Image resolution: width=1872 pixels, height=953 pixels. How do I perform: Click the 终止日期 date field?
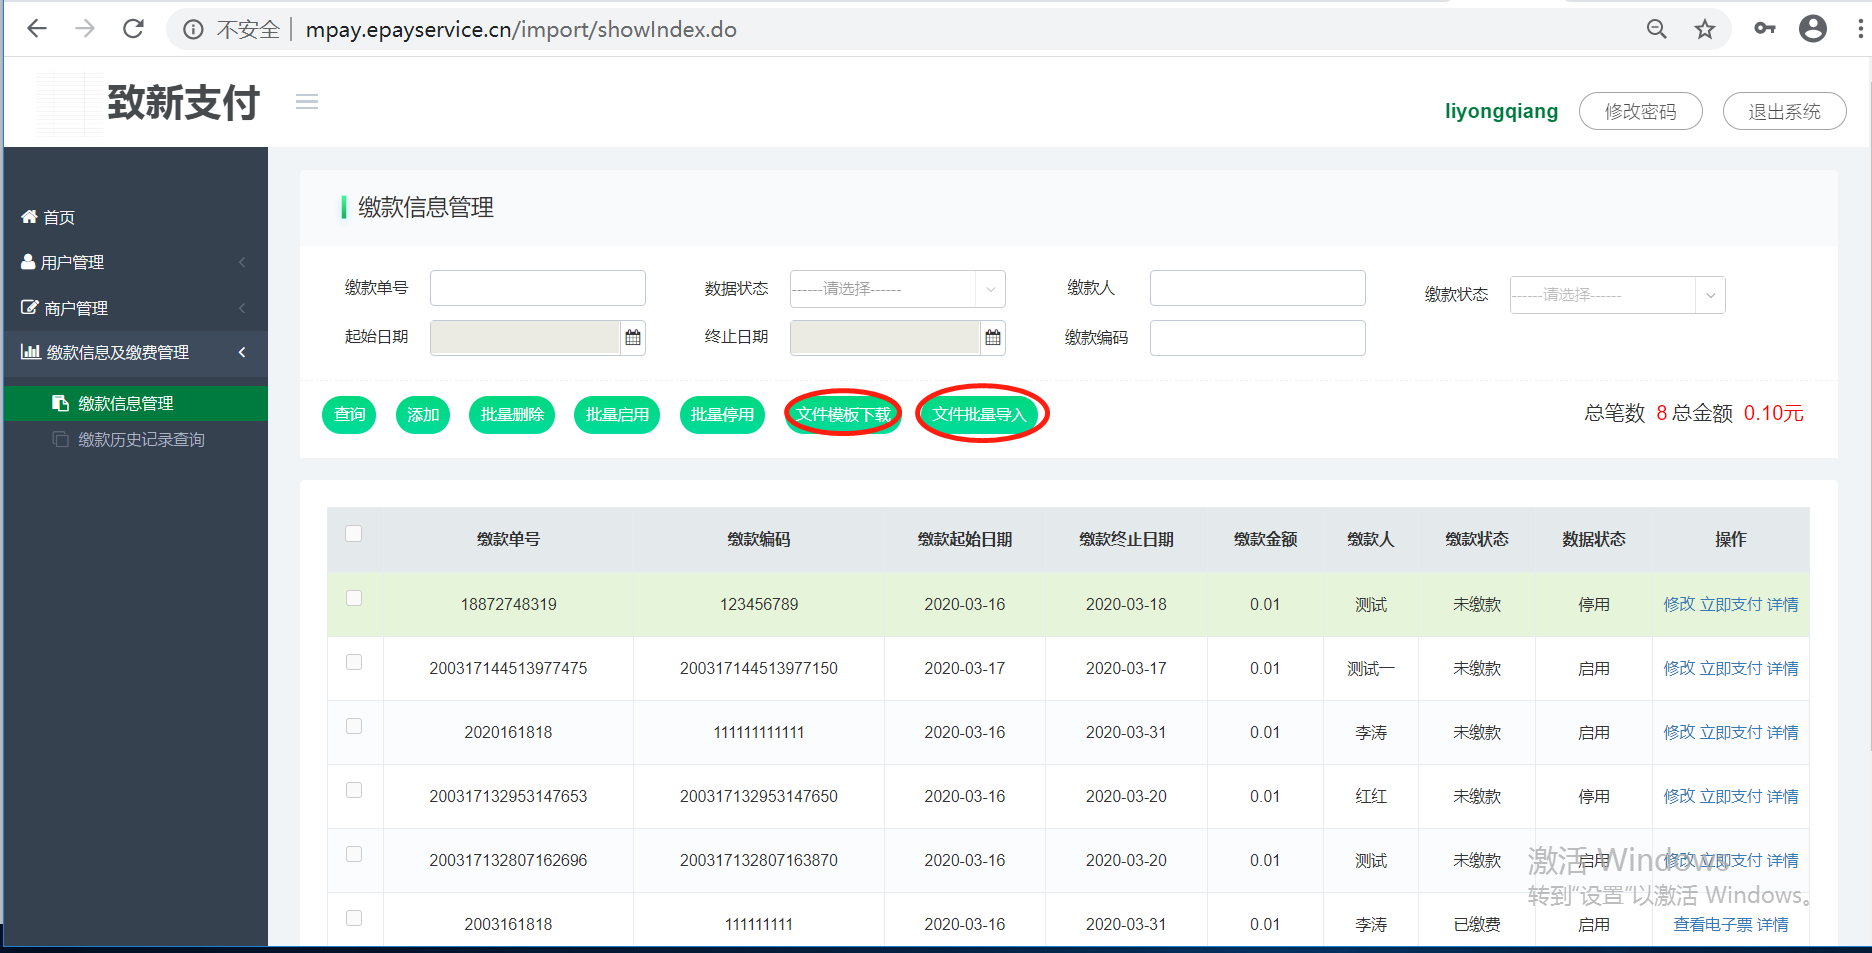click(x=885, y=338)
